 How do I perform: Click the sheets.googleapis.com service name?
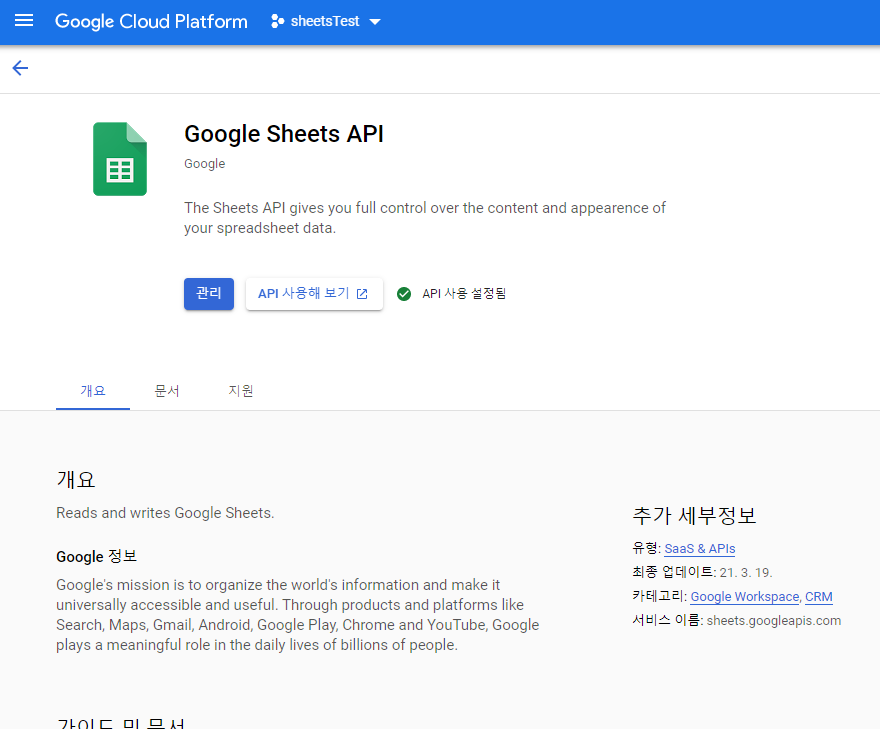click(x=773, y=621)
